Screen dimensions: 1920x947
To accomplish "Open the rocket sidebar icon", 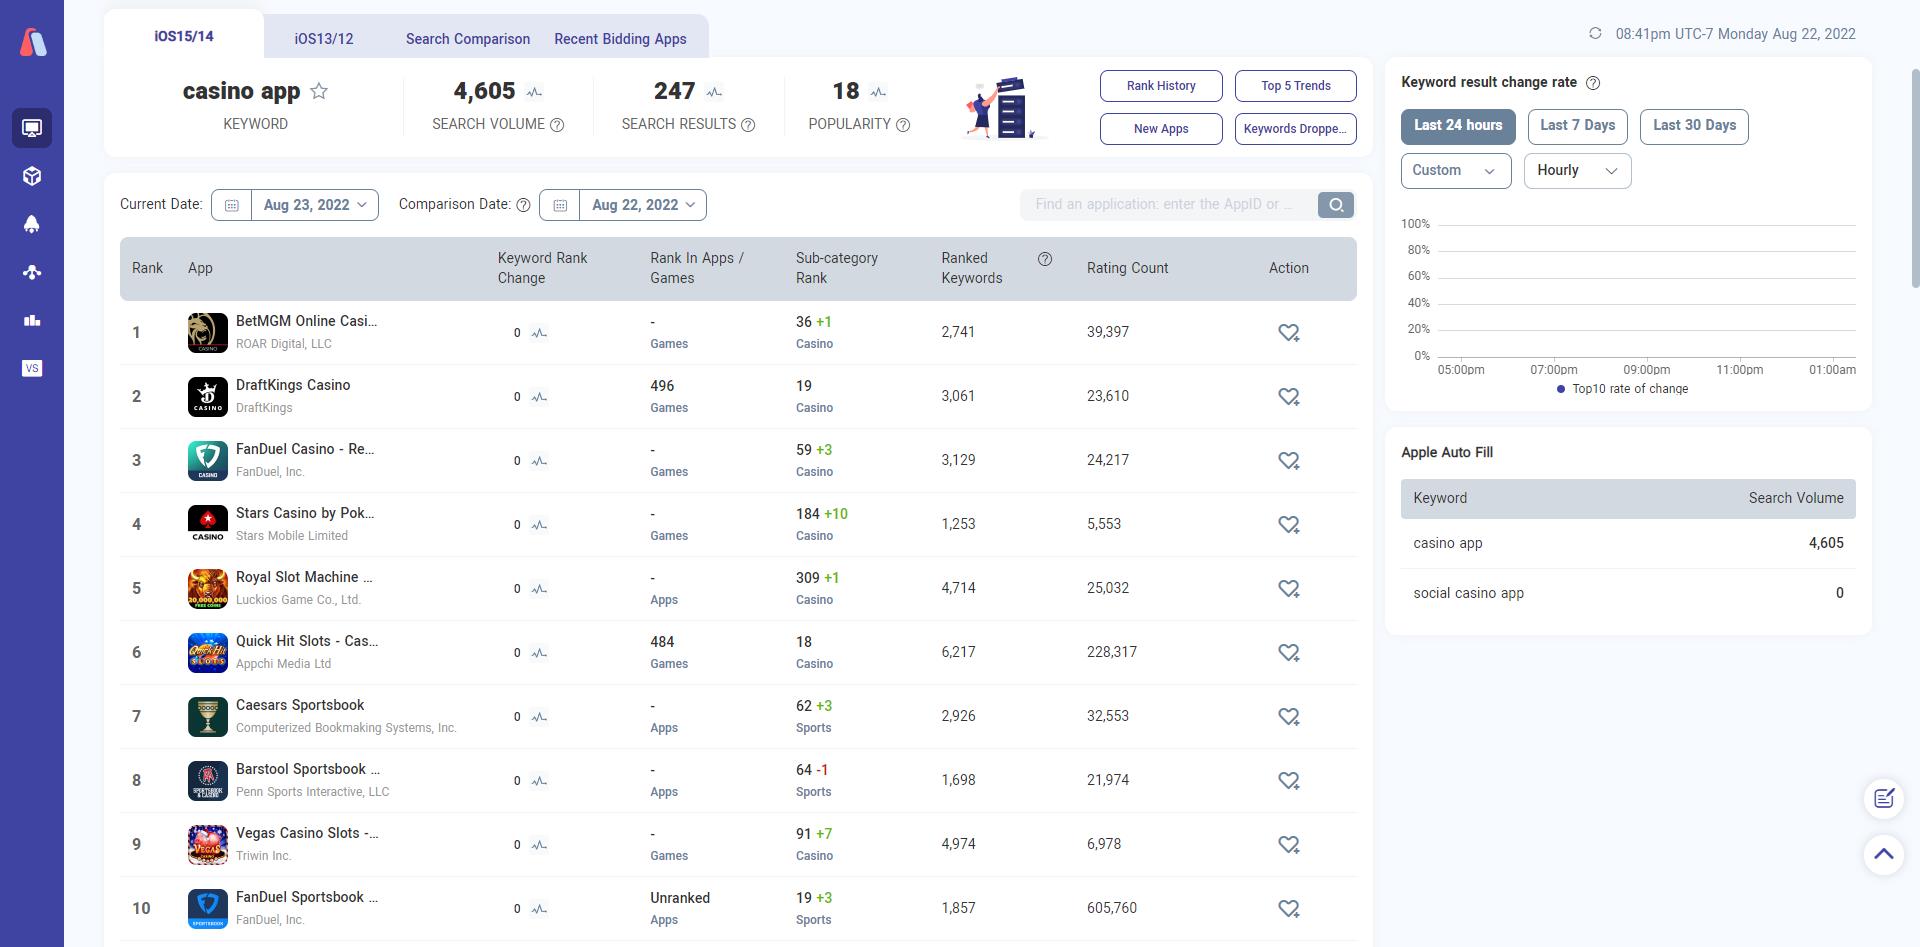I will [x=32, y=224].
